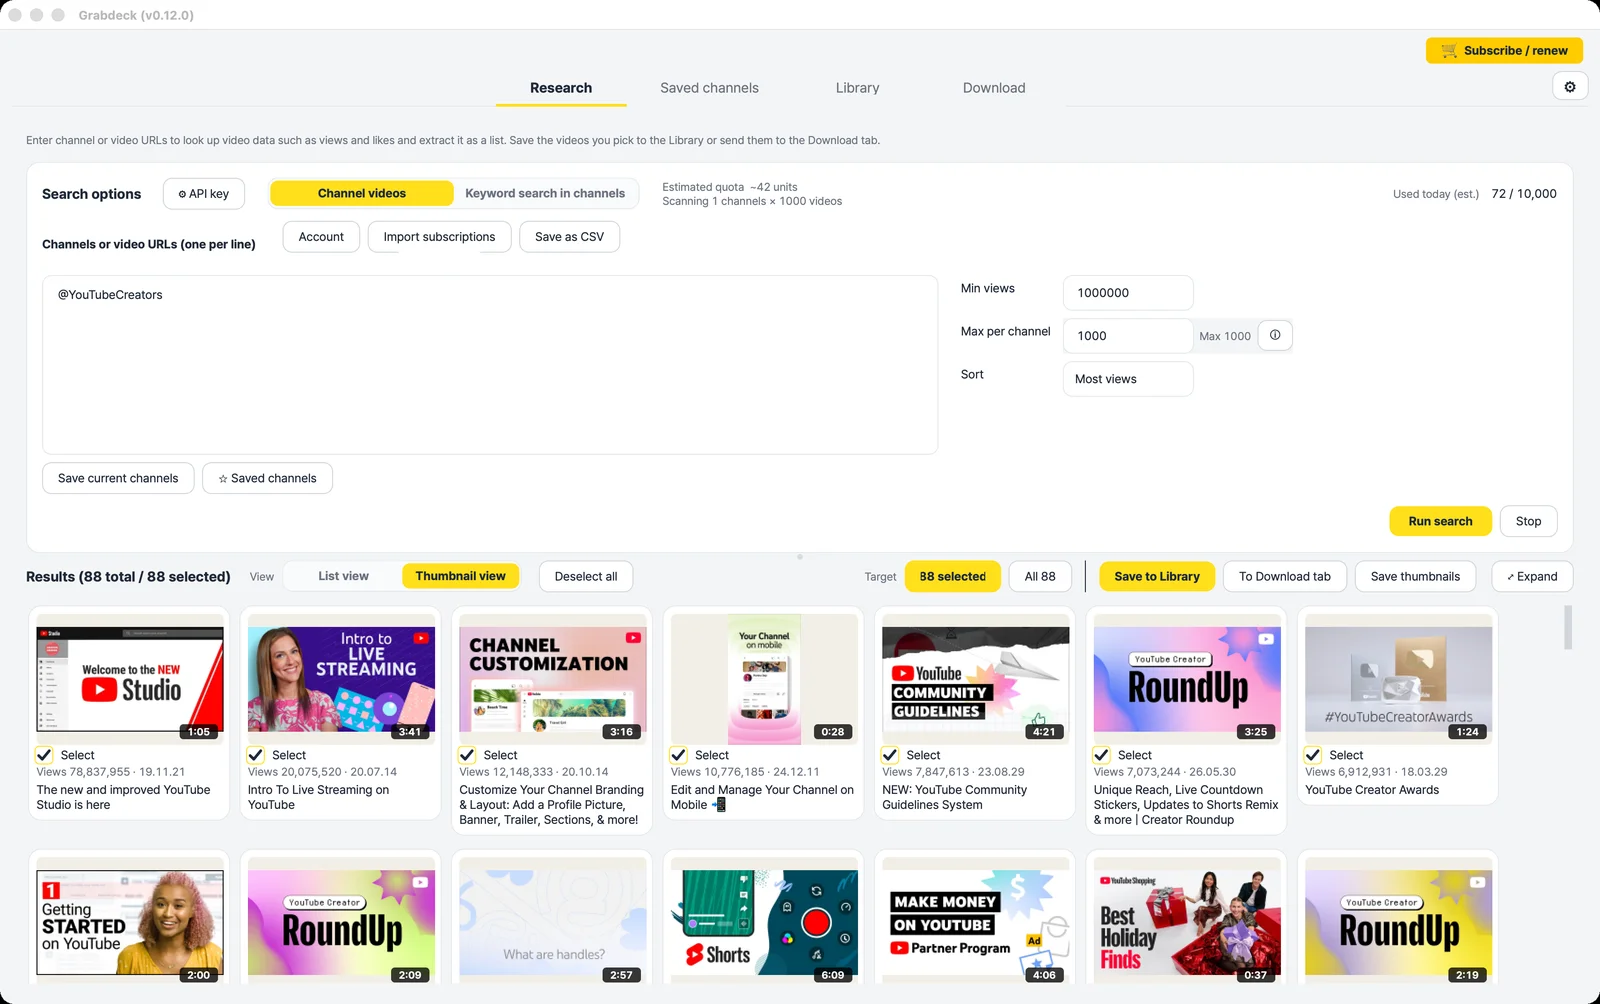Switch to the Saved channels tab
The image size is (1600, 1004).
[x=709, y=88]
